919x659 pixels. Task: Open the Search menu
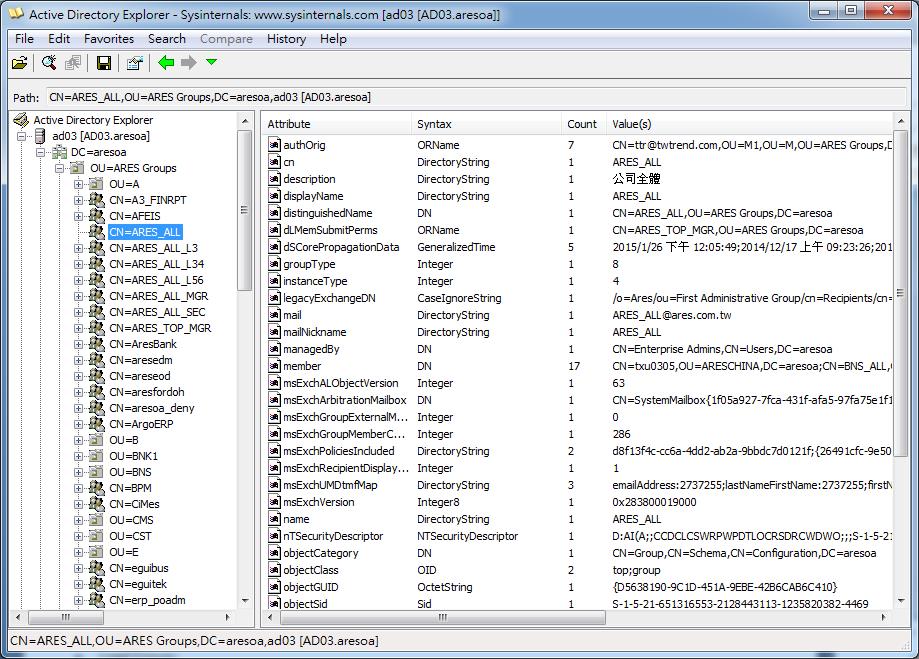(166, 39)
